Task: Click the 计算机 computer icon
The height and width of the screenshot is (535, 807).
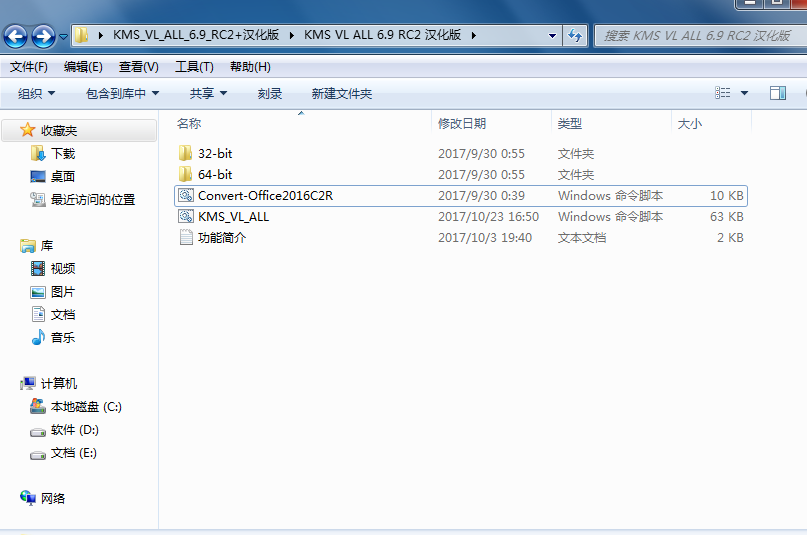Action: (27, 383)
